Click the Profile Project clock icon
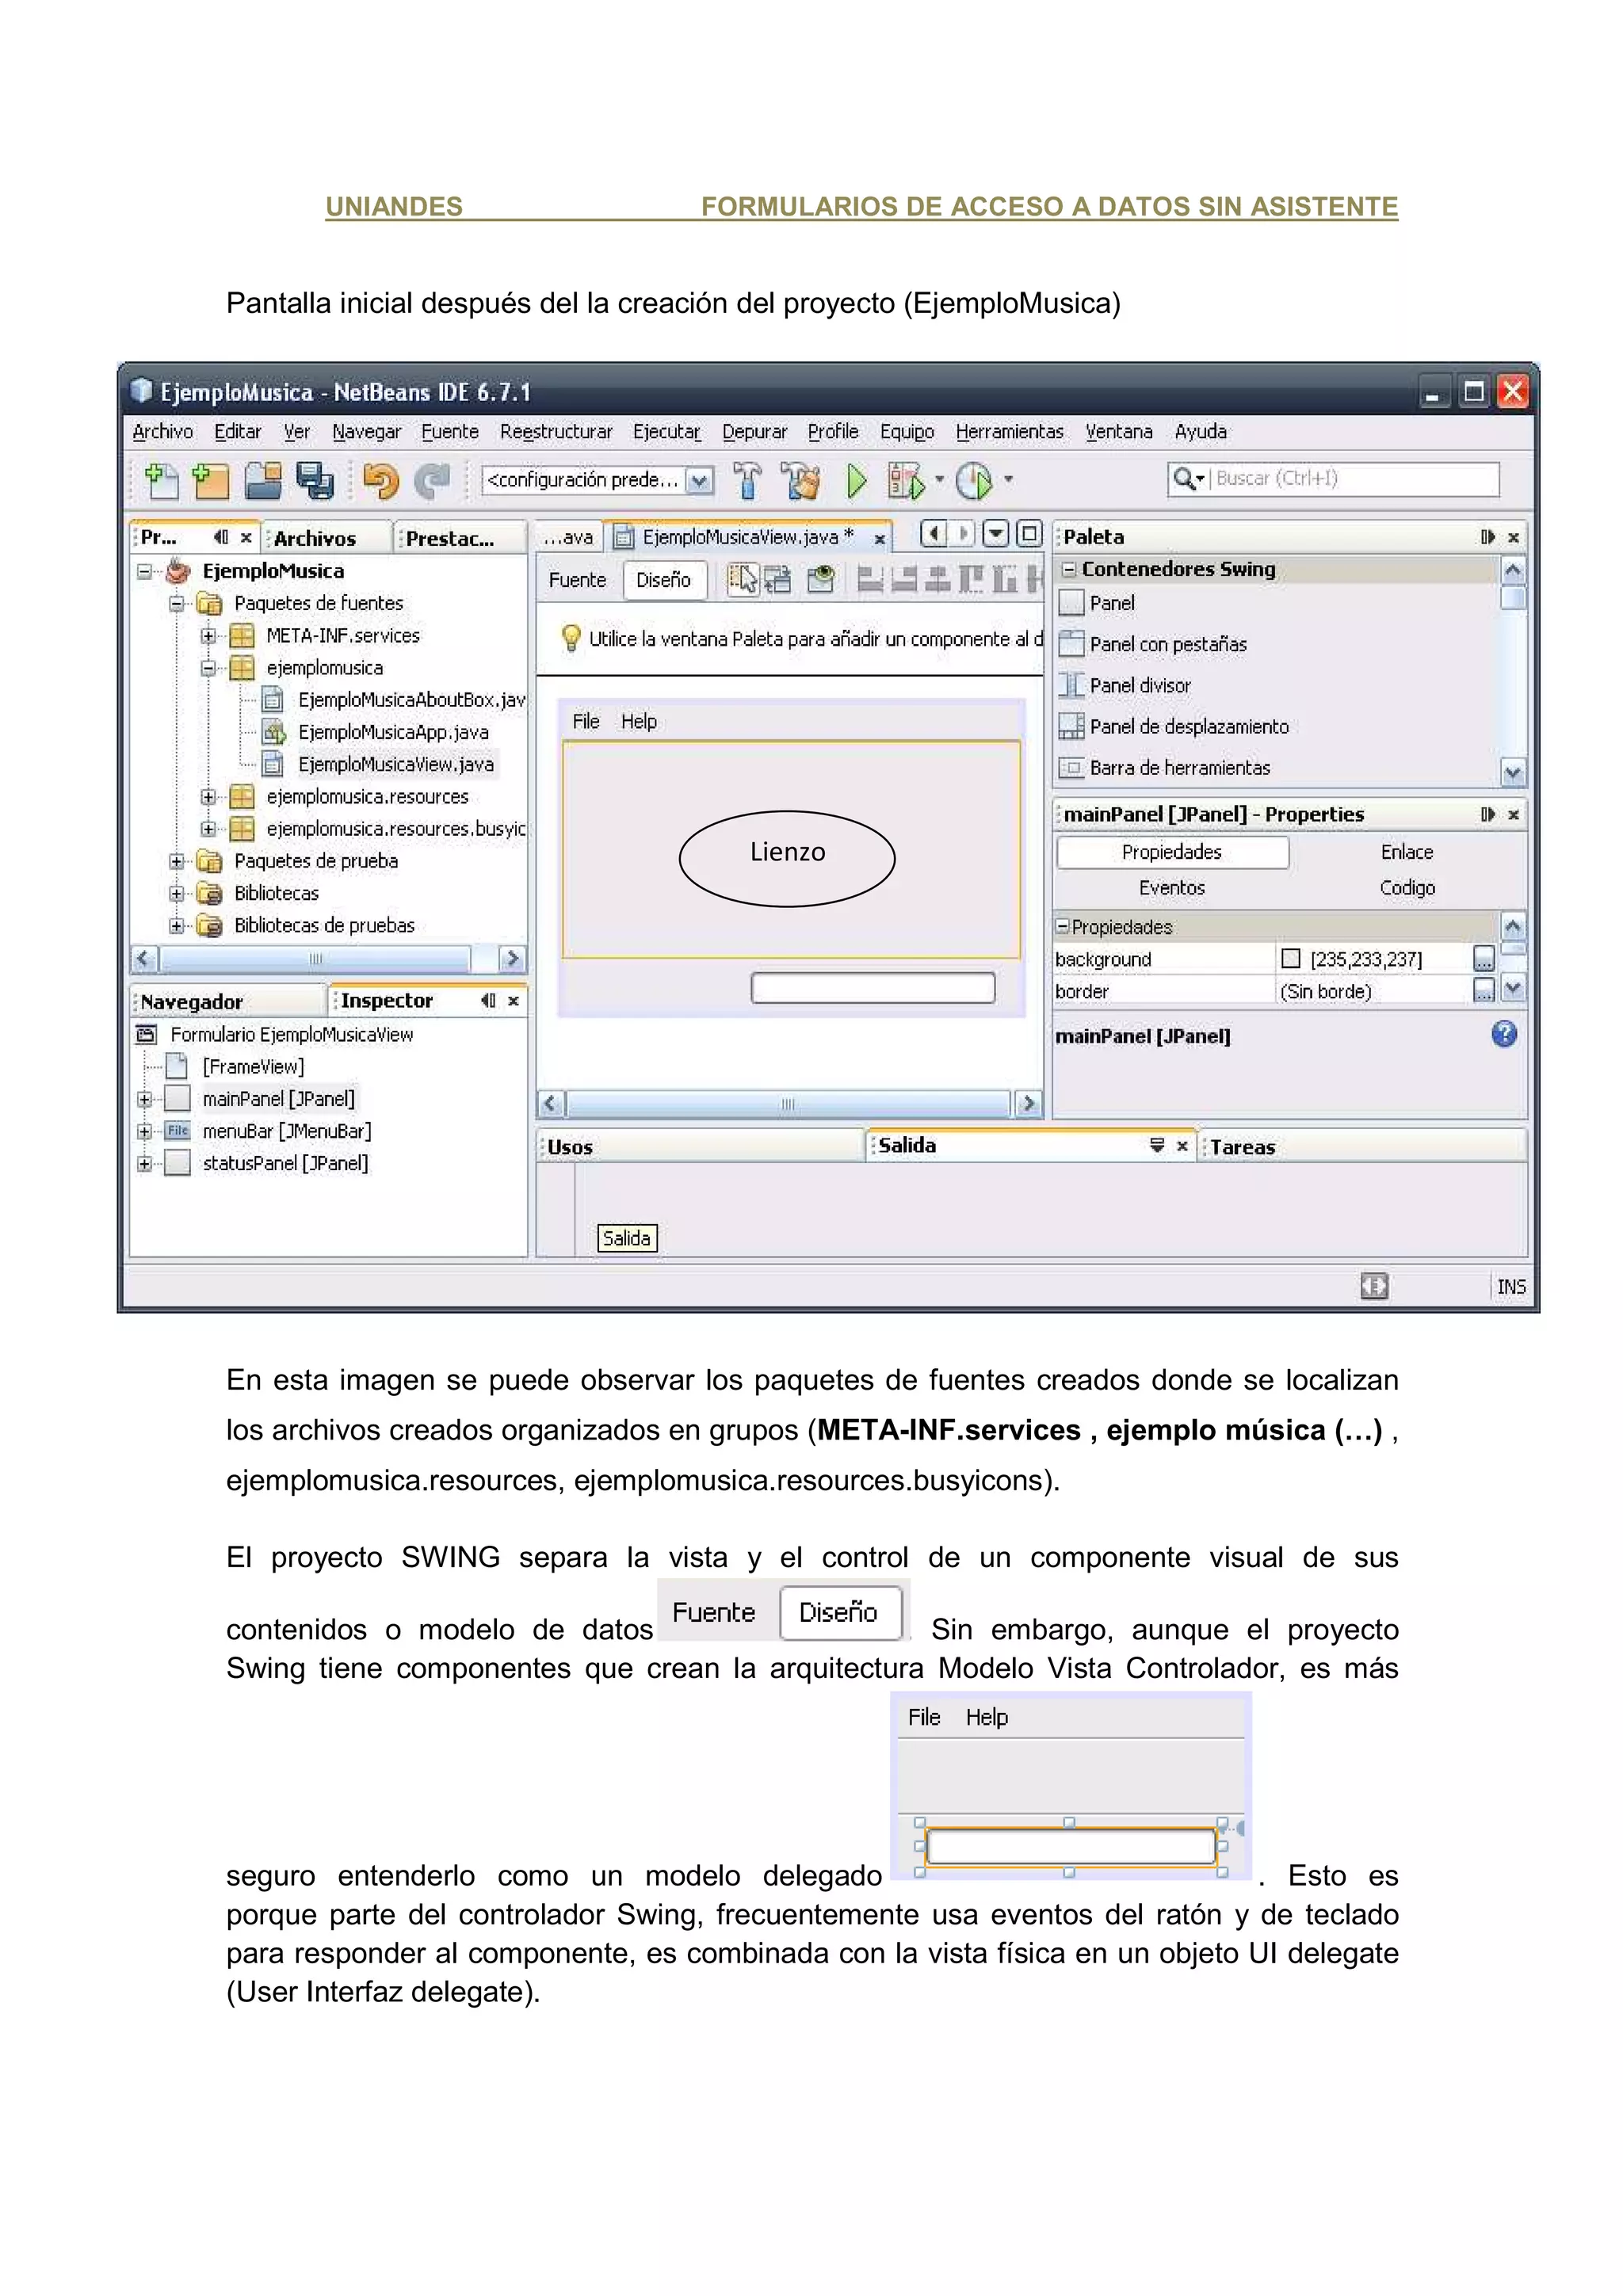The width and height of the screenshot is (1623, 2296). point(974,480)
